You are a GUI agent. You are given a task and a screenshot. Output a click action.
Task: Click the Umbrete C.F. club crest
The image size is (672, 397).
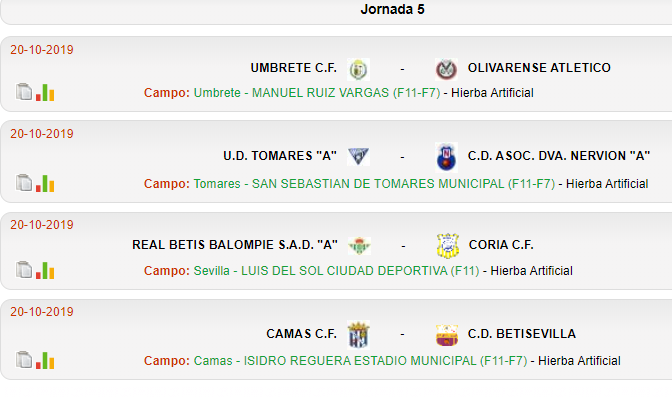point(358,69)
